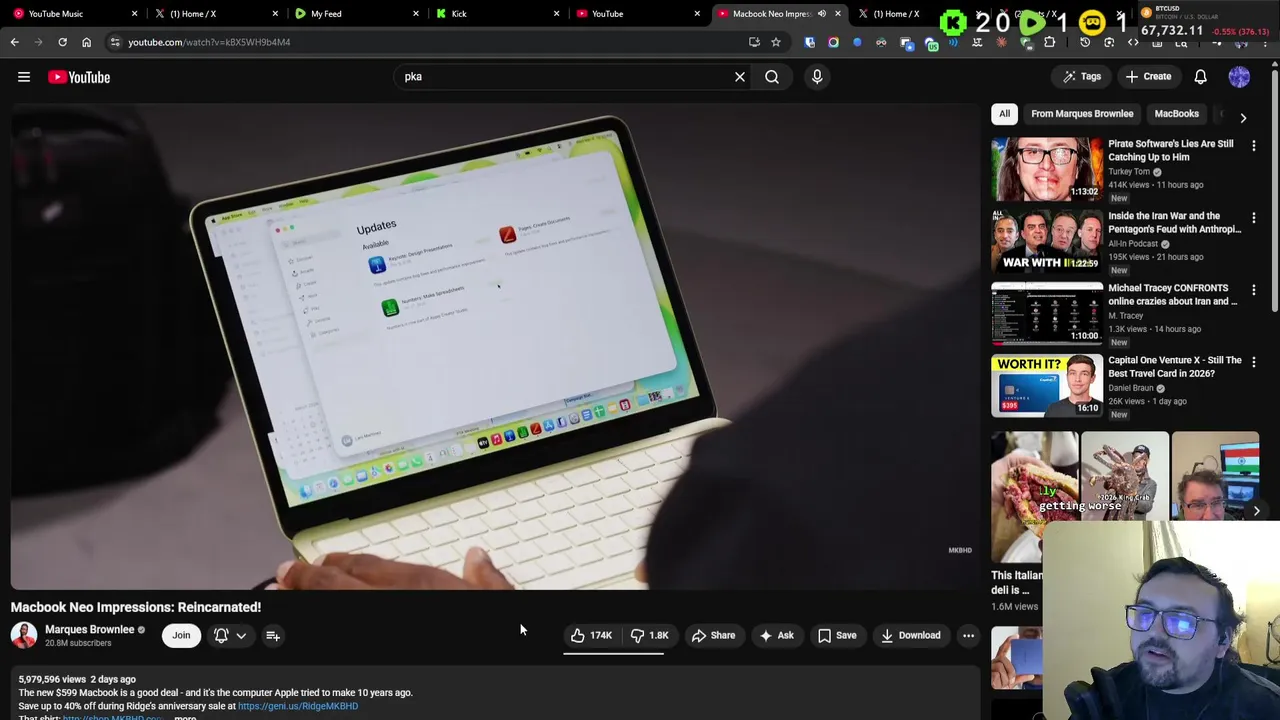This screenshot has width=1280, height=720.
Task: Reload the page
Action: pyautogui.click(x=62, y=42)
